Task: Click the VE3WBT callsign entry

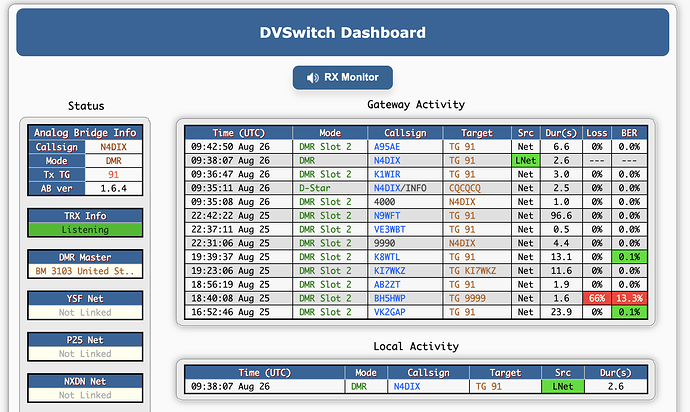Action: coord(389,229)
